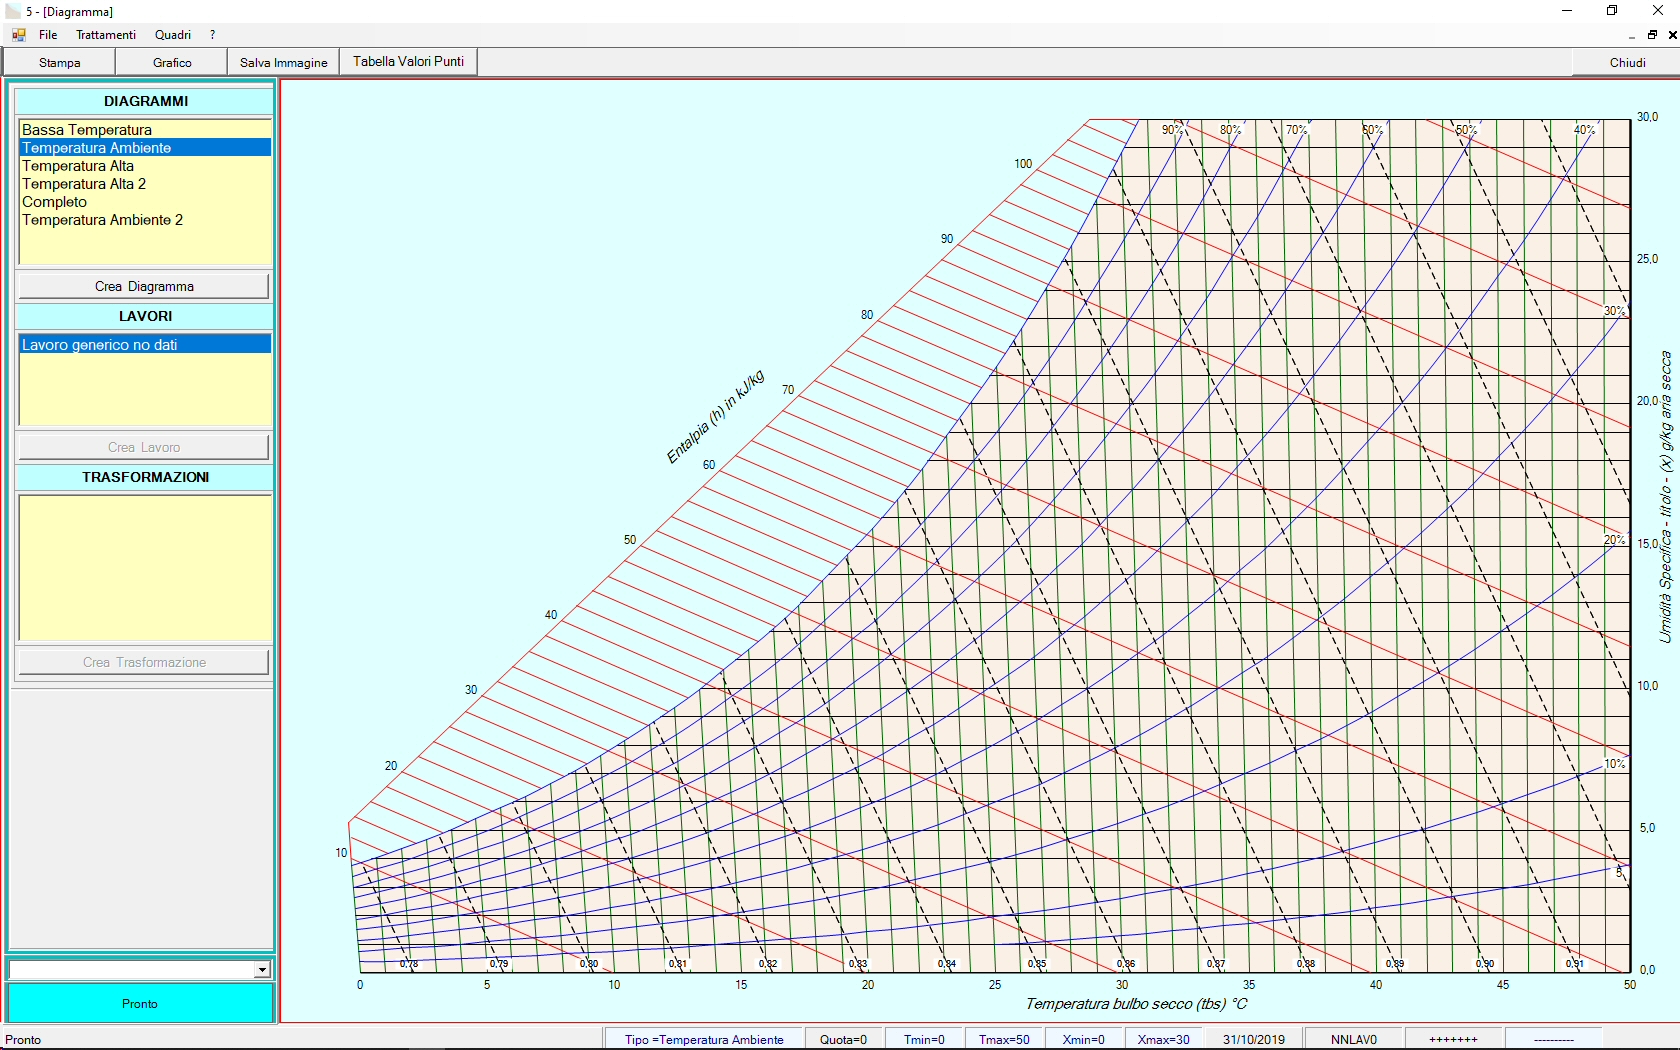Click the cyan Pronto button
The height and width of the screenshot is (1050, 1680).
click(x=140, y=1003)
